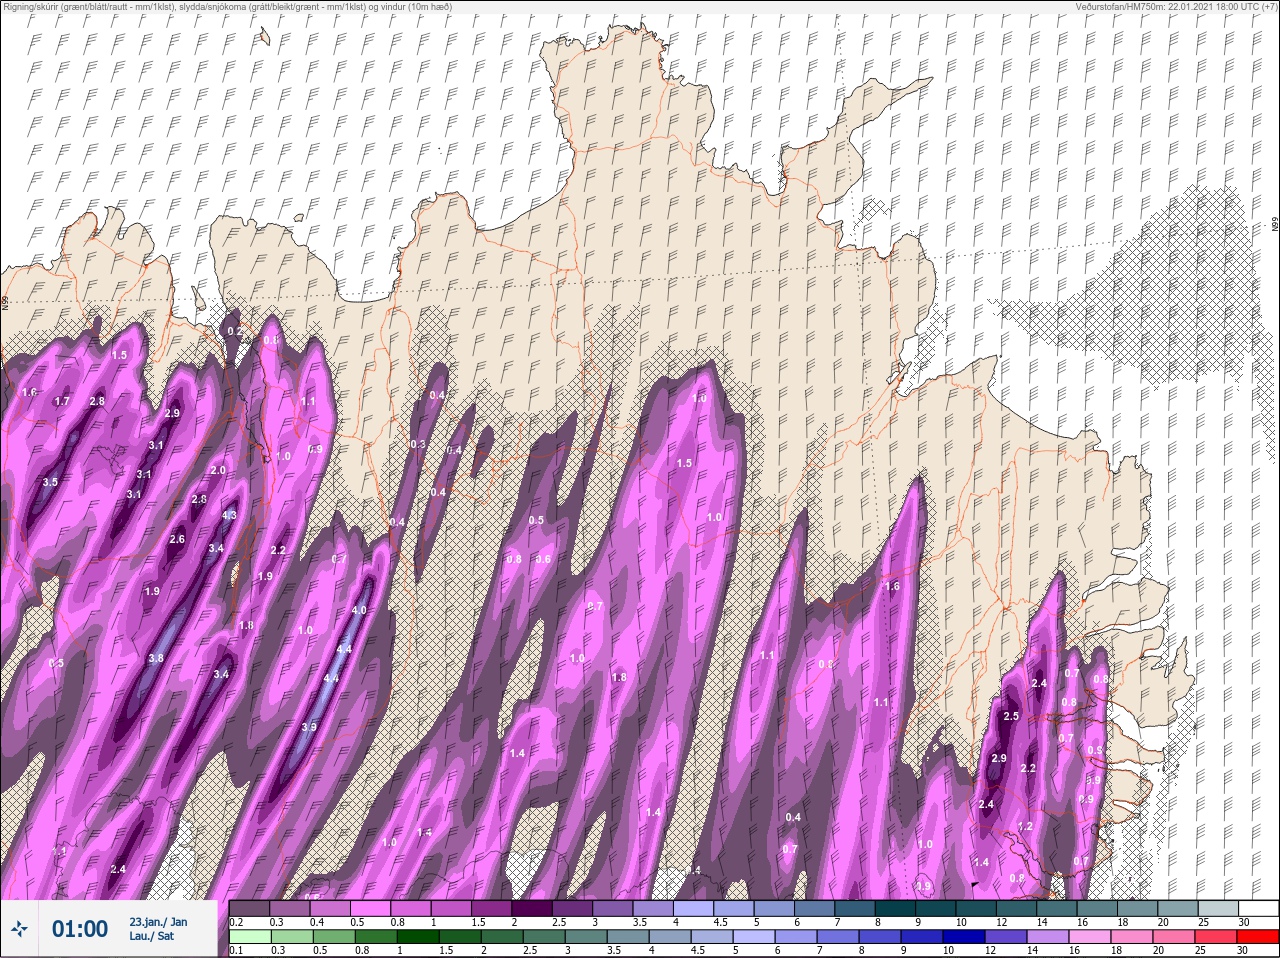Screen dimensions: 1280x958
Task: Click the 3.5 precipitation value on the map
Action: click(51, 482)
